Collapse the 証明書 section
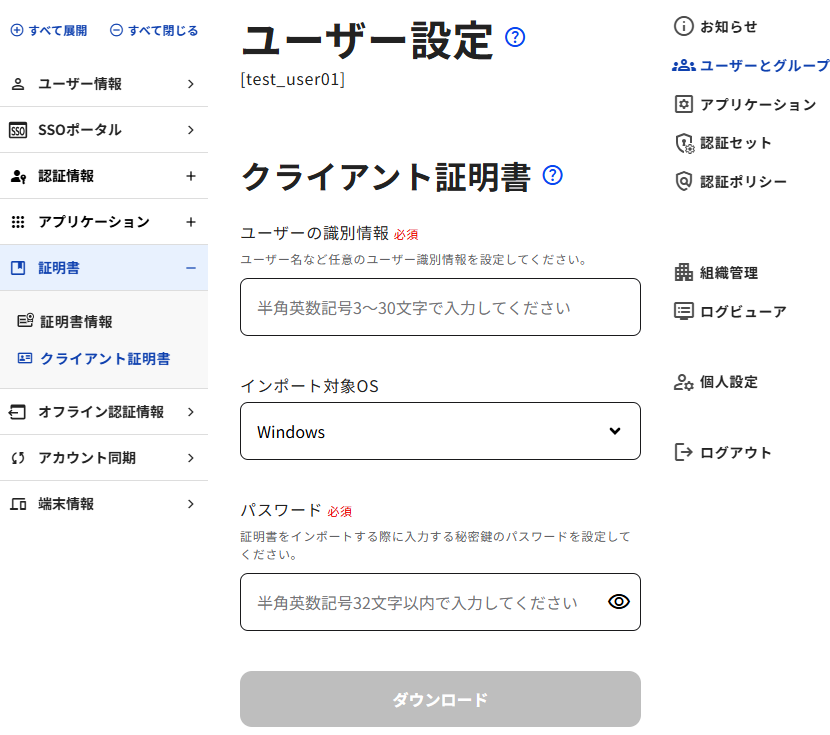830x735 pixels. click(x=191, y=268)
